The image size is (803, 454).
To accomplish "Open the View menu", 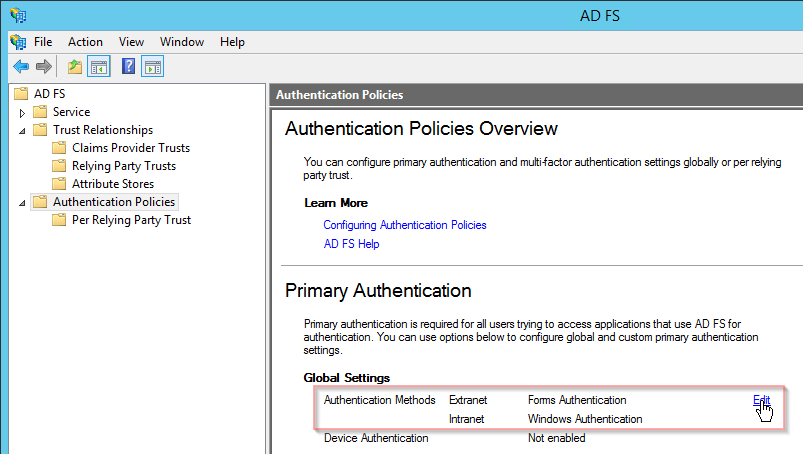I will click(131, 42).
